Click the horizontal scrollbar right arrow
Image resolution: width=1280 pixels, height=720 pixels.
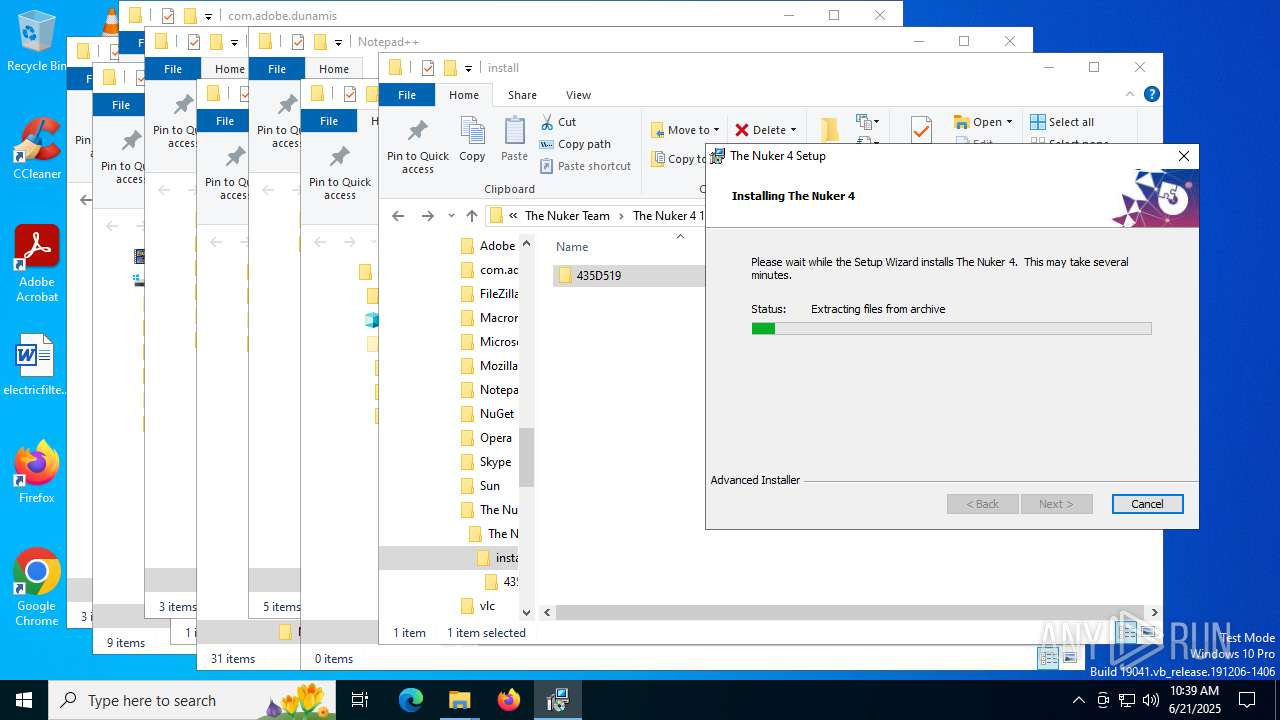click(x=1154, y=612)
